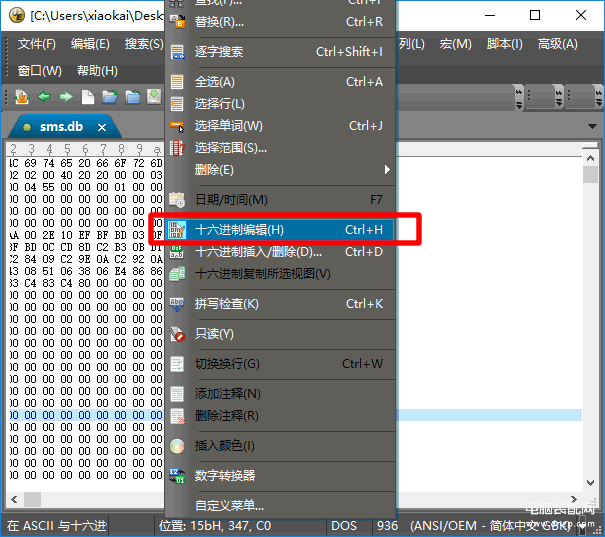Click the incremental search (逐字搜索) icon
The height and width of the screenshot is (537, 605).
(x=177, y=52)
